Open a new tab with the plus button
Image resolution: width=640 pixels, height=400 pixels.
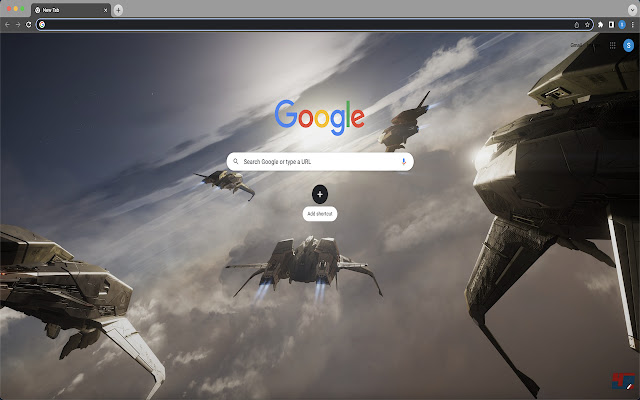click(118, 10)
